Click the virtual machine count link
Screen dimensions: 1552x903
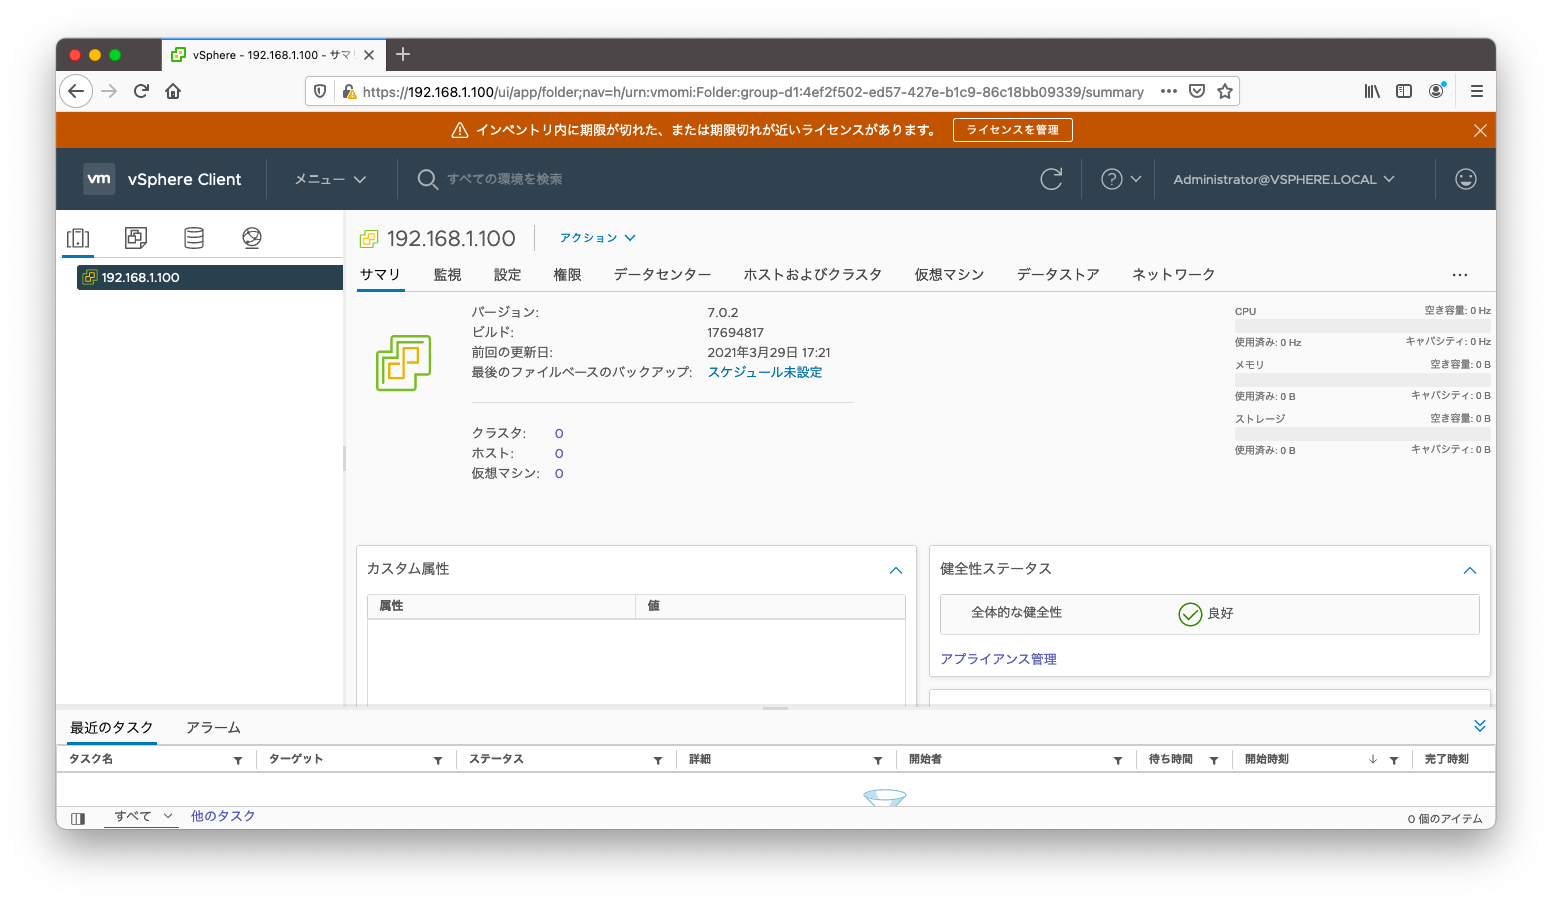coord(559,474)
